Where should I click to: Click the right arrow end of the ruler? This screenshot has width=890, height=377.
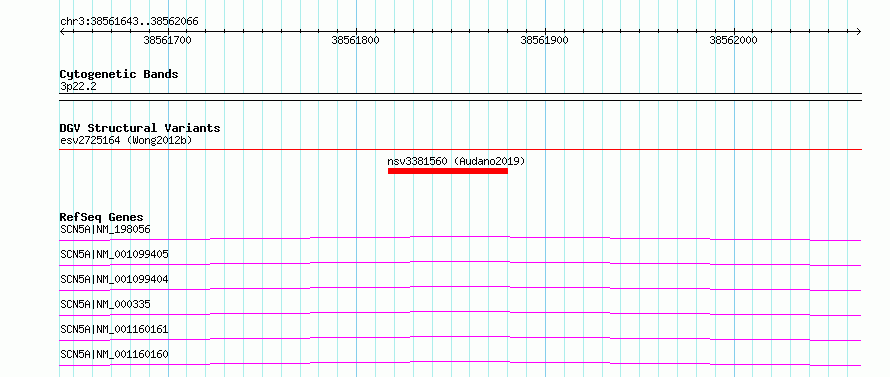pos(859,32)
